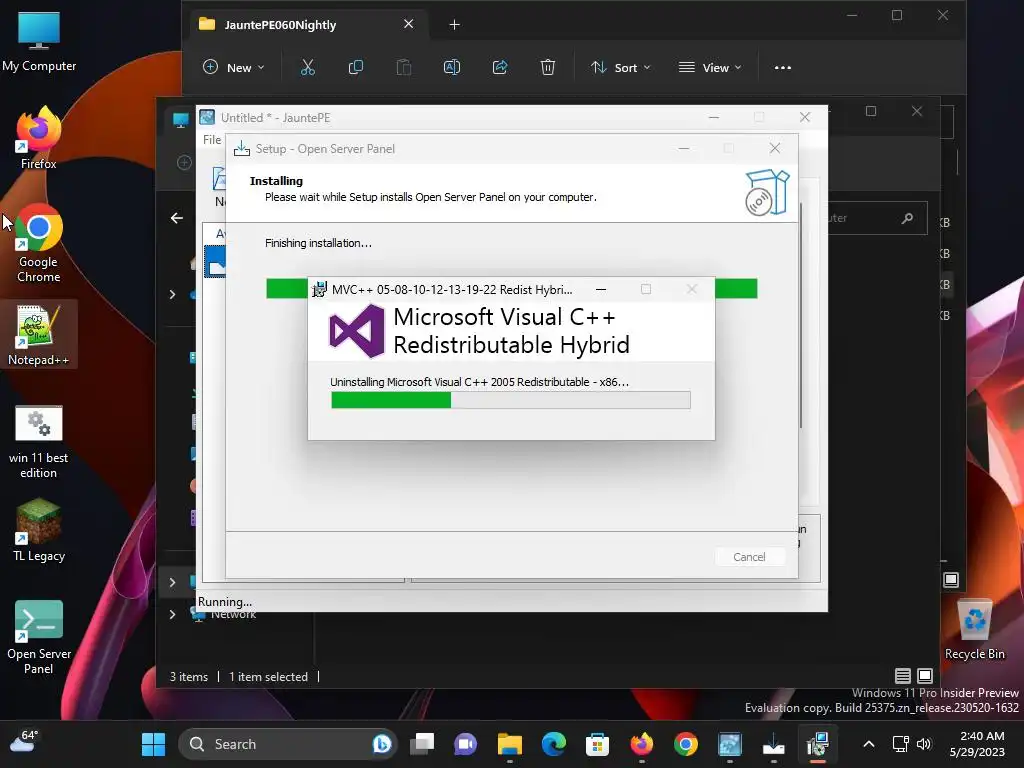Open Microsoft Edge from taskbar
Viewport: 1024px width, 768px height.
click(x=554, y=744)
